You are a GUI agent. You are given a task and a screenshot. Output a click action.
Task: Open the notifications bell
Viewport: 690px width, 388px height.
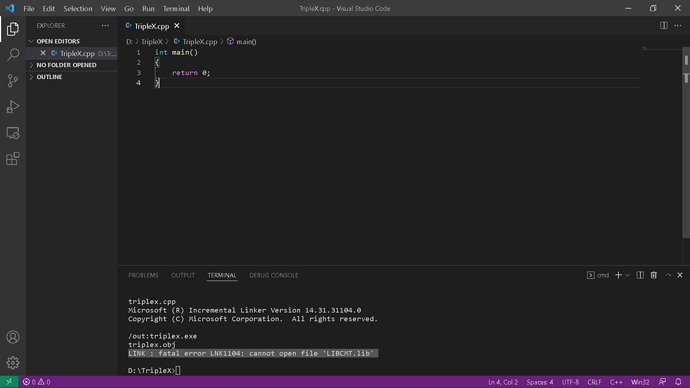point(678,382)
